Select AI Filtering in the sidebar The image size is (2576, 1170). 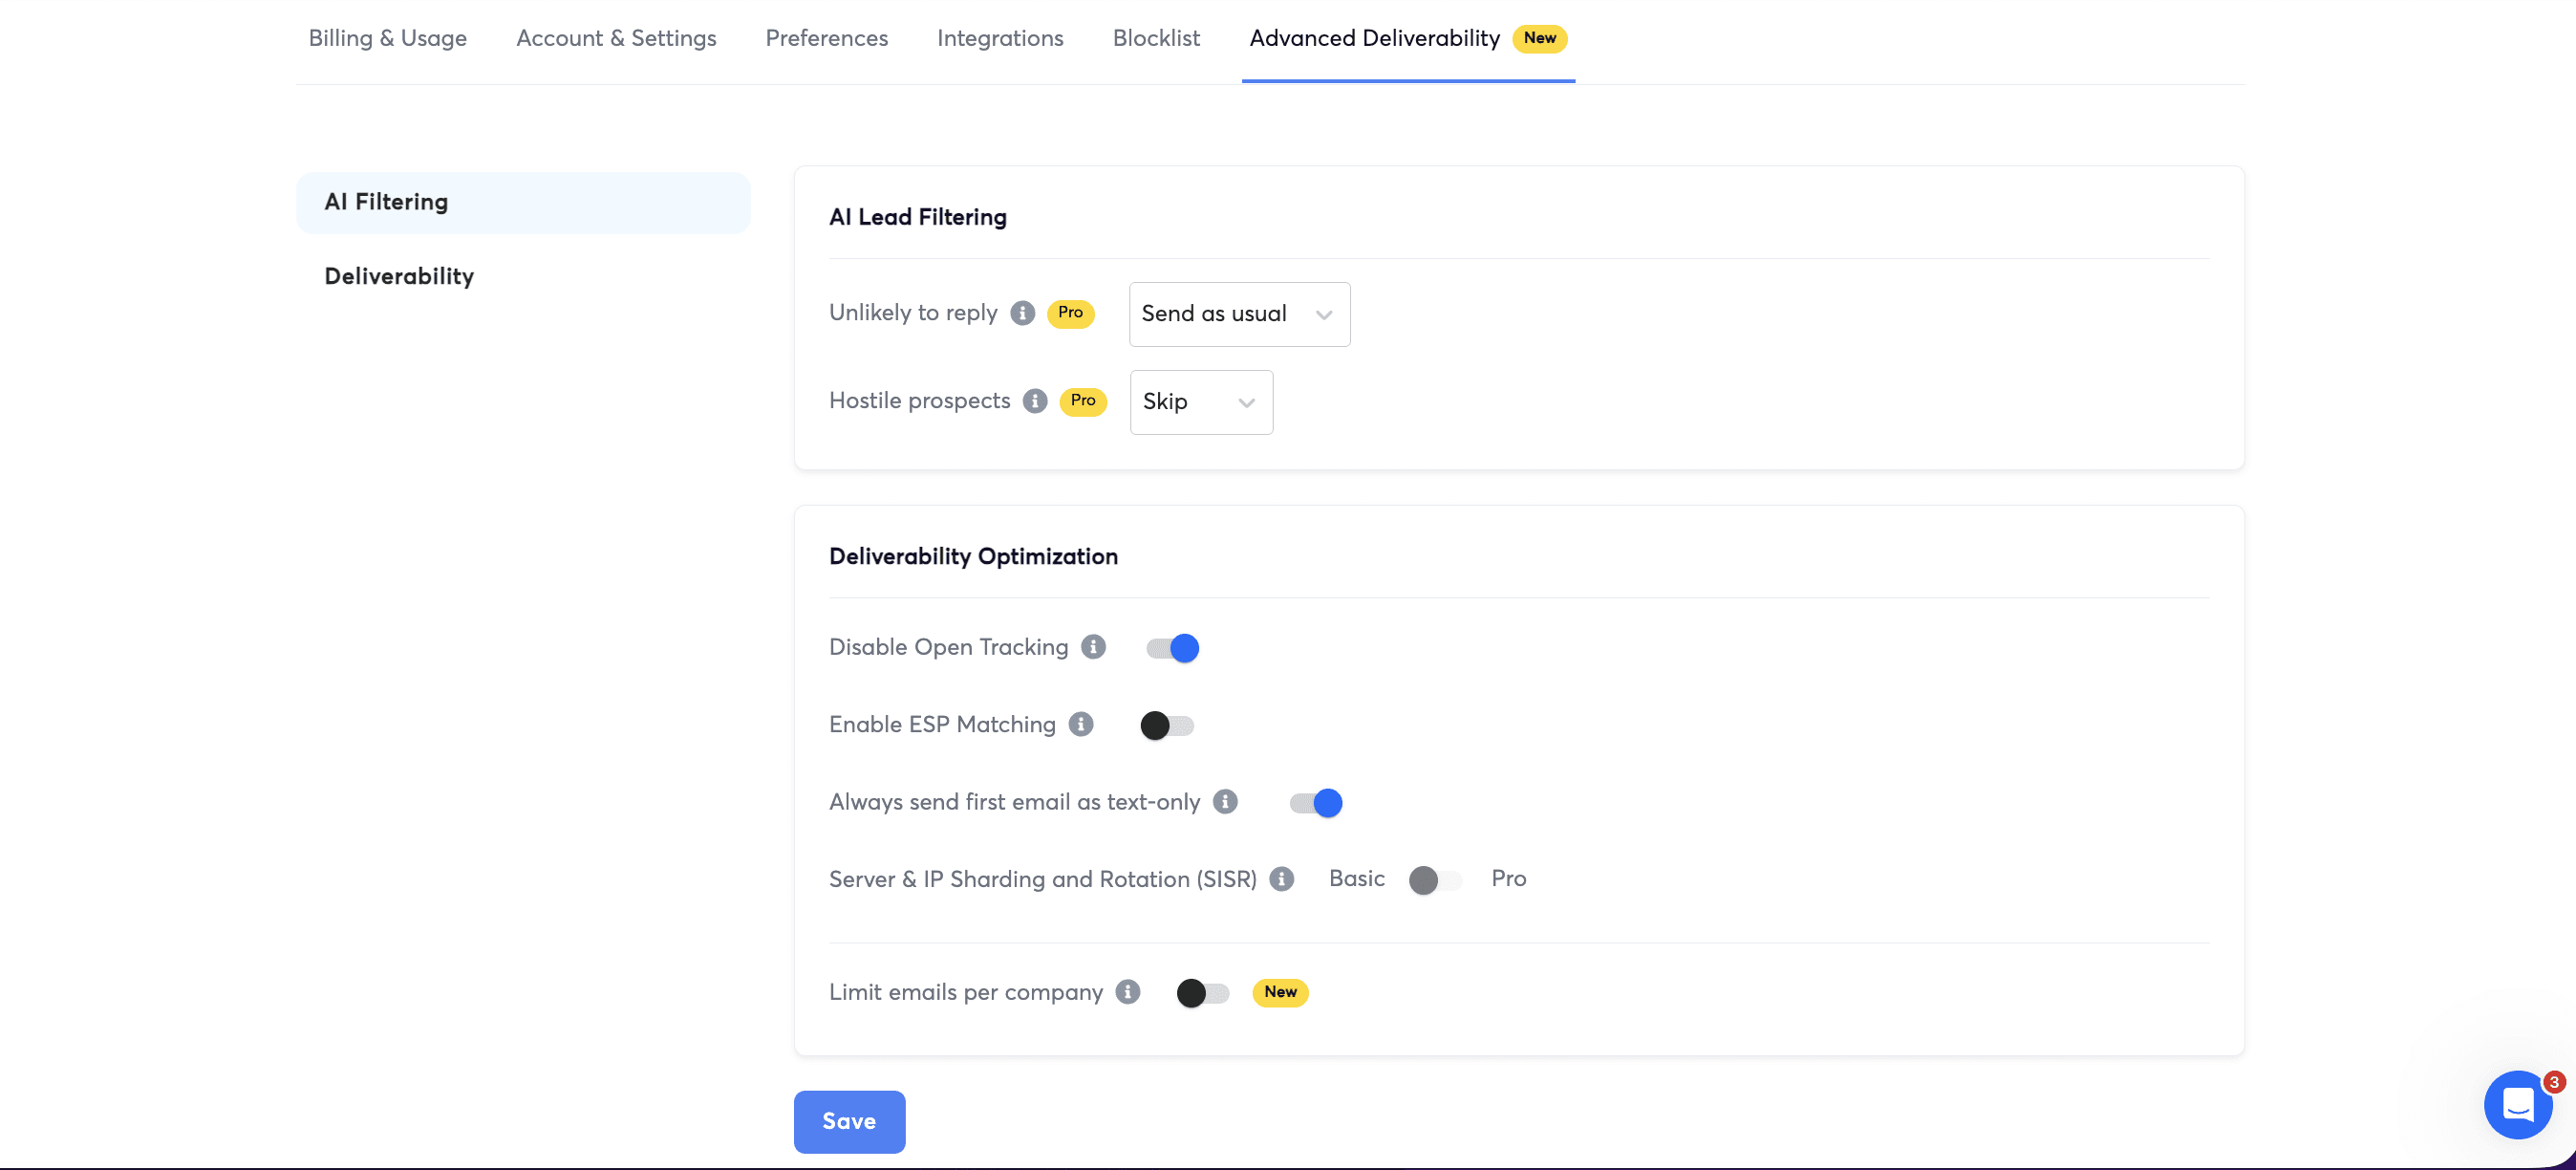386,201
